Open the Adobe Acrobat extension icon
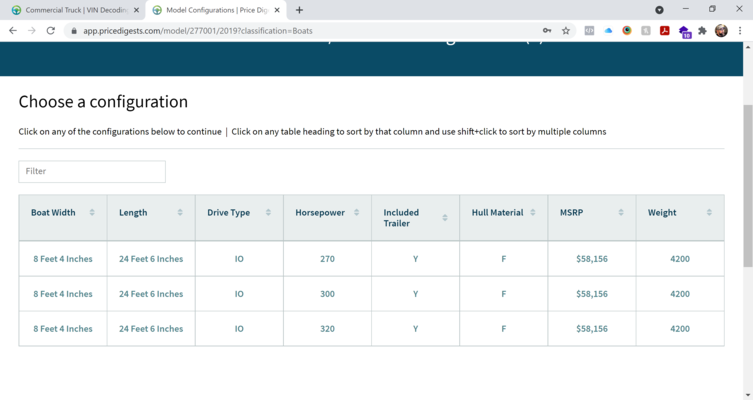The height and width of the screenshot is (400, 753). (x=664, y=31)
